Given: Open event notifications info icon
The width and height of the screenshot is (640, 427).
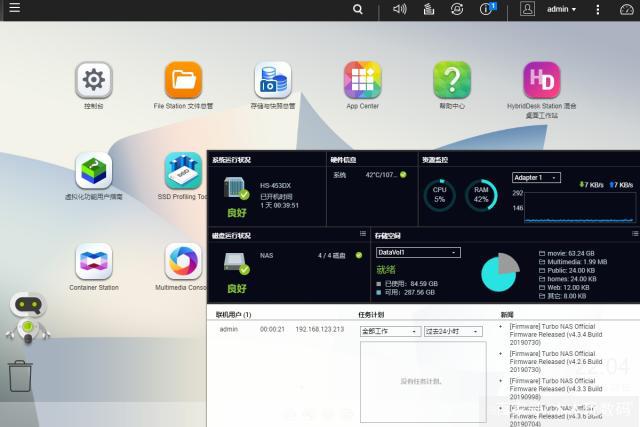Looking at the screenshot, I should [487, 9].
